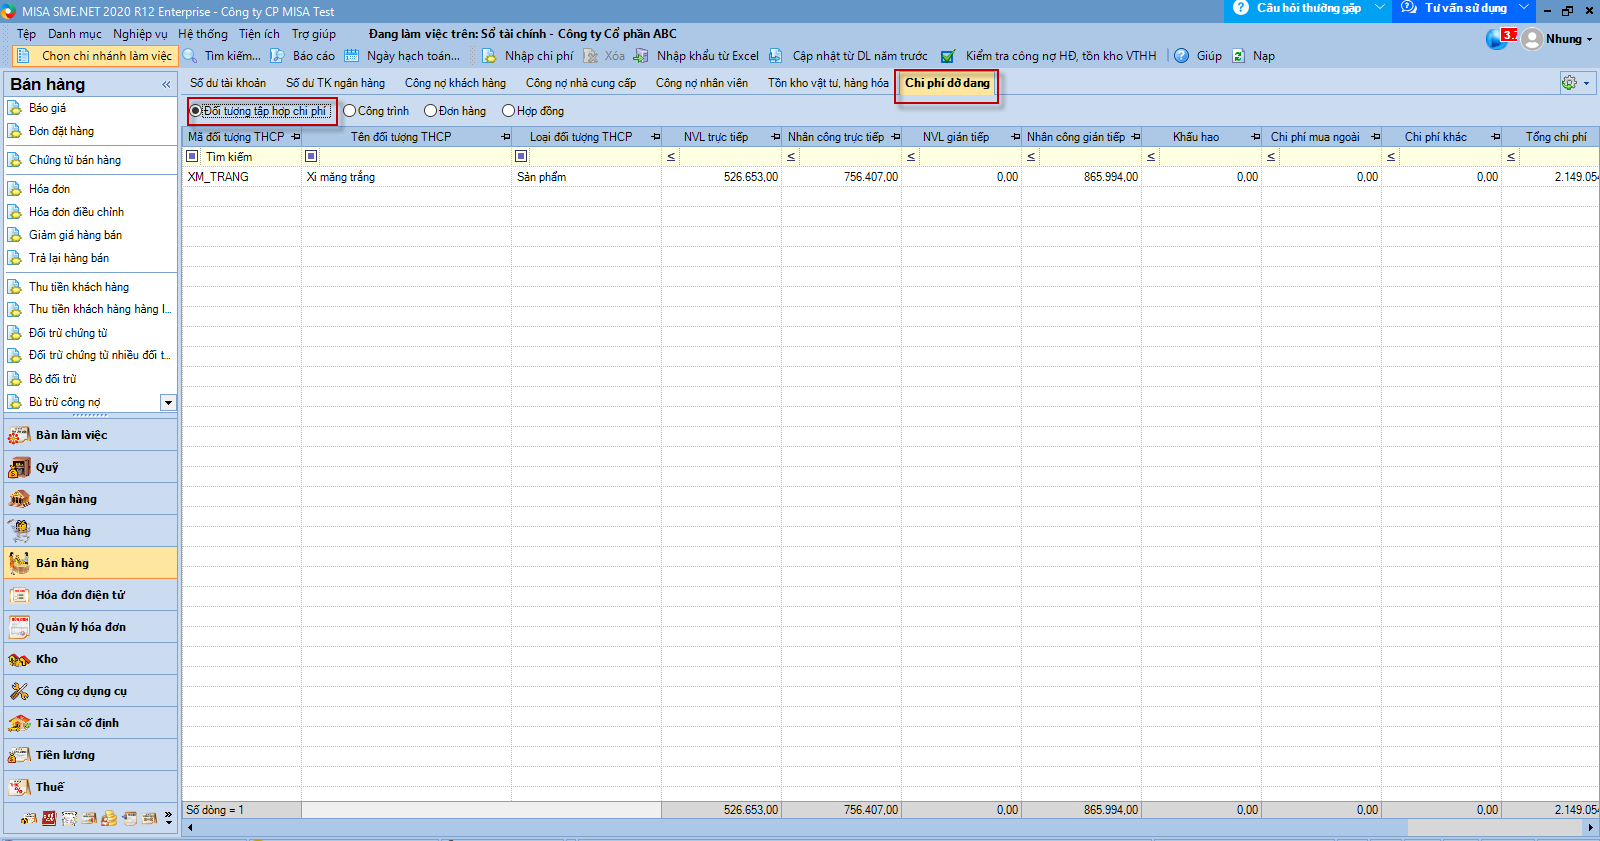Screen dimensions: 1600x841
Task: Click Ngày hạch toán calendar icon
Action: 352,56
